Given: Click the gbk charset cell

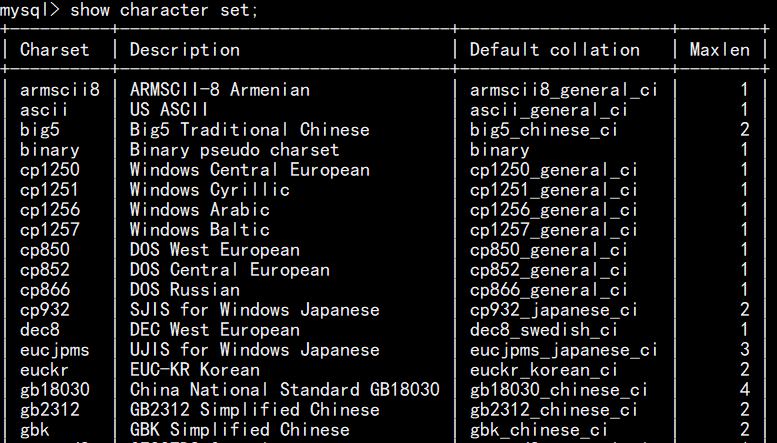Looking at the screenshot, I should click(x=35, y=430).
